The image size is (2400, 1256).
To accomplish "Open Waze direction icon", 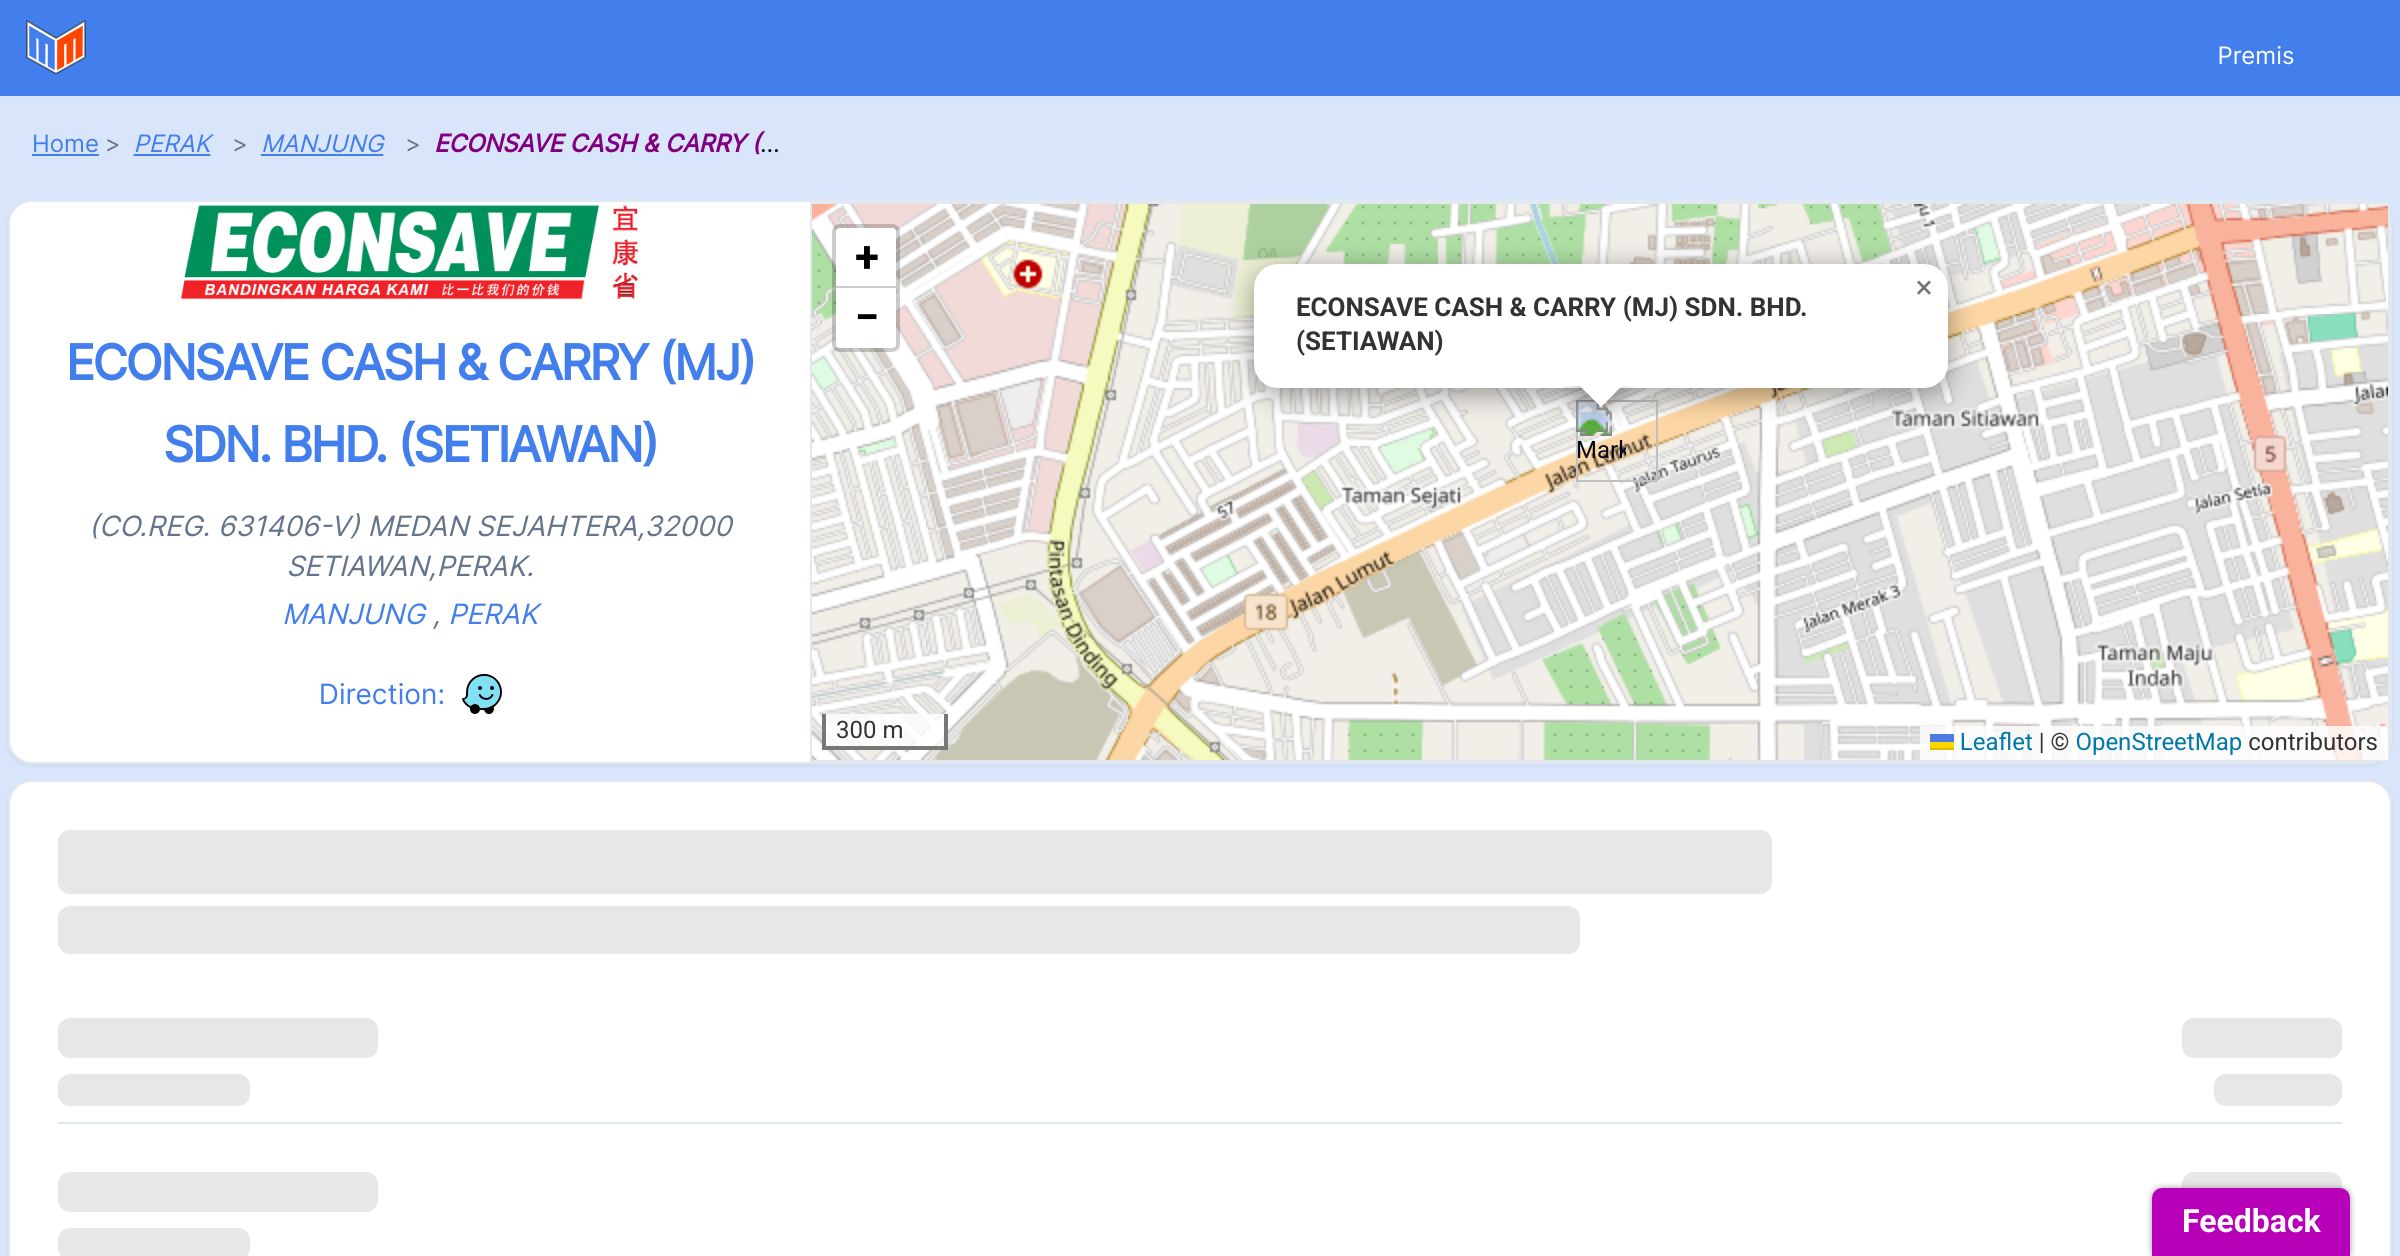I will [x=482, y=693].
